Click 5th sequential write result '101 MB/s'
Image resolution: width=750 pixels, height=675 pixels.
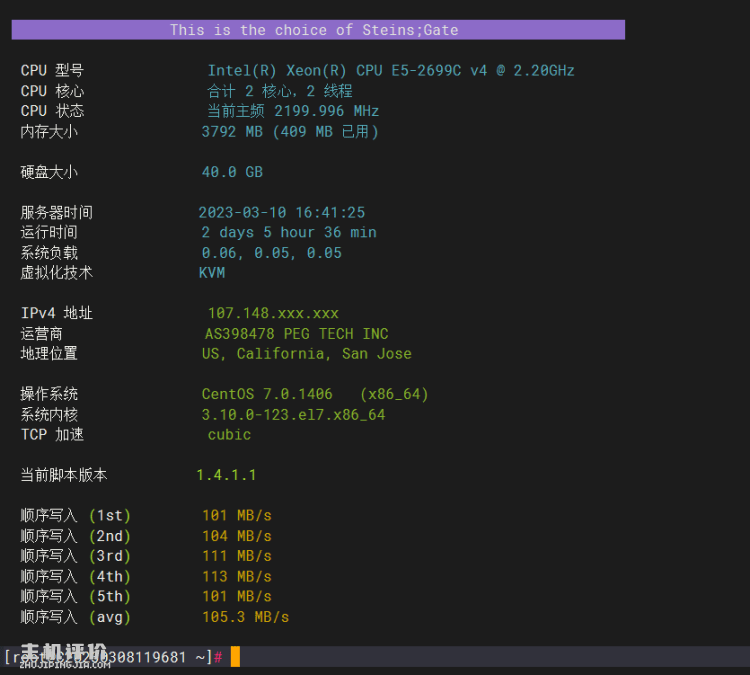[x=237, y=597]
